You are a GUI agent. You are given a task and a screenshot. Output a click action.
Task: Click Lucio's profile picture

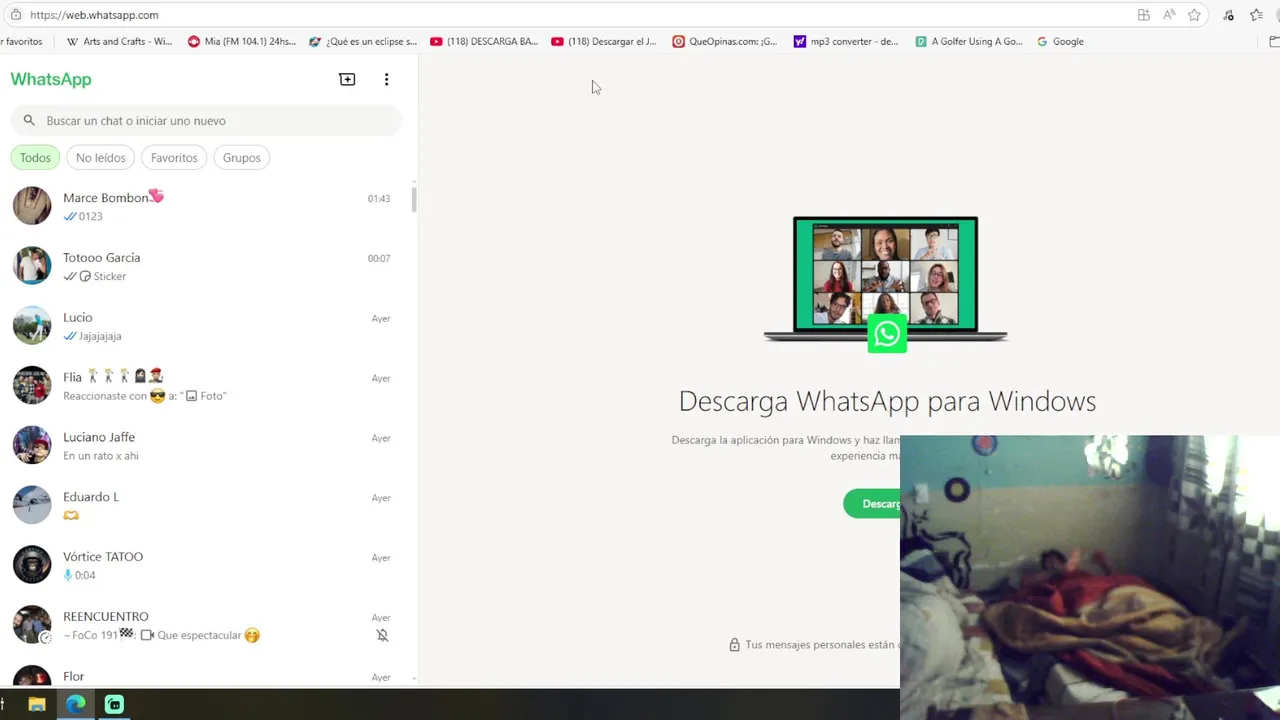coord(32,326)
